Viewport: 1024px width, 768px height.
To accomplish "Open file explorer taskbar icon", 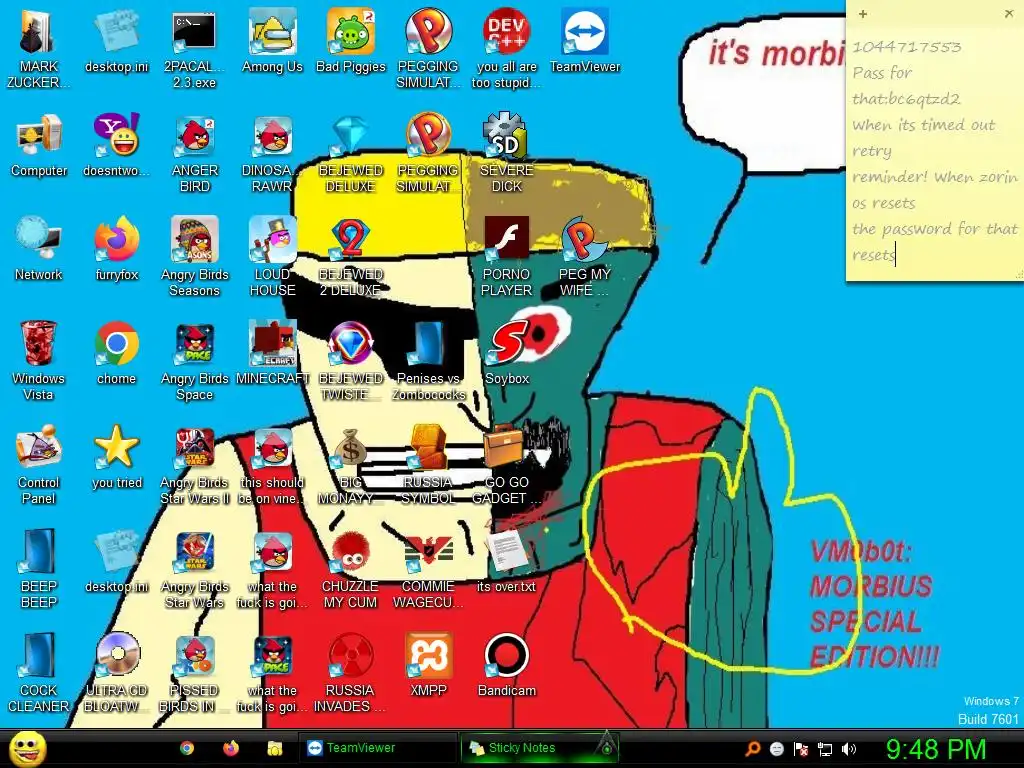I will pyautogui.click(x=275, y=748).
